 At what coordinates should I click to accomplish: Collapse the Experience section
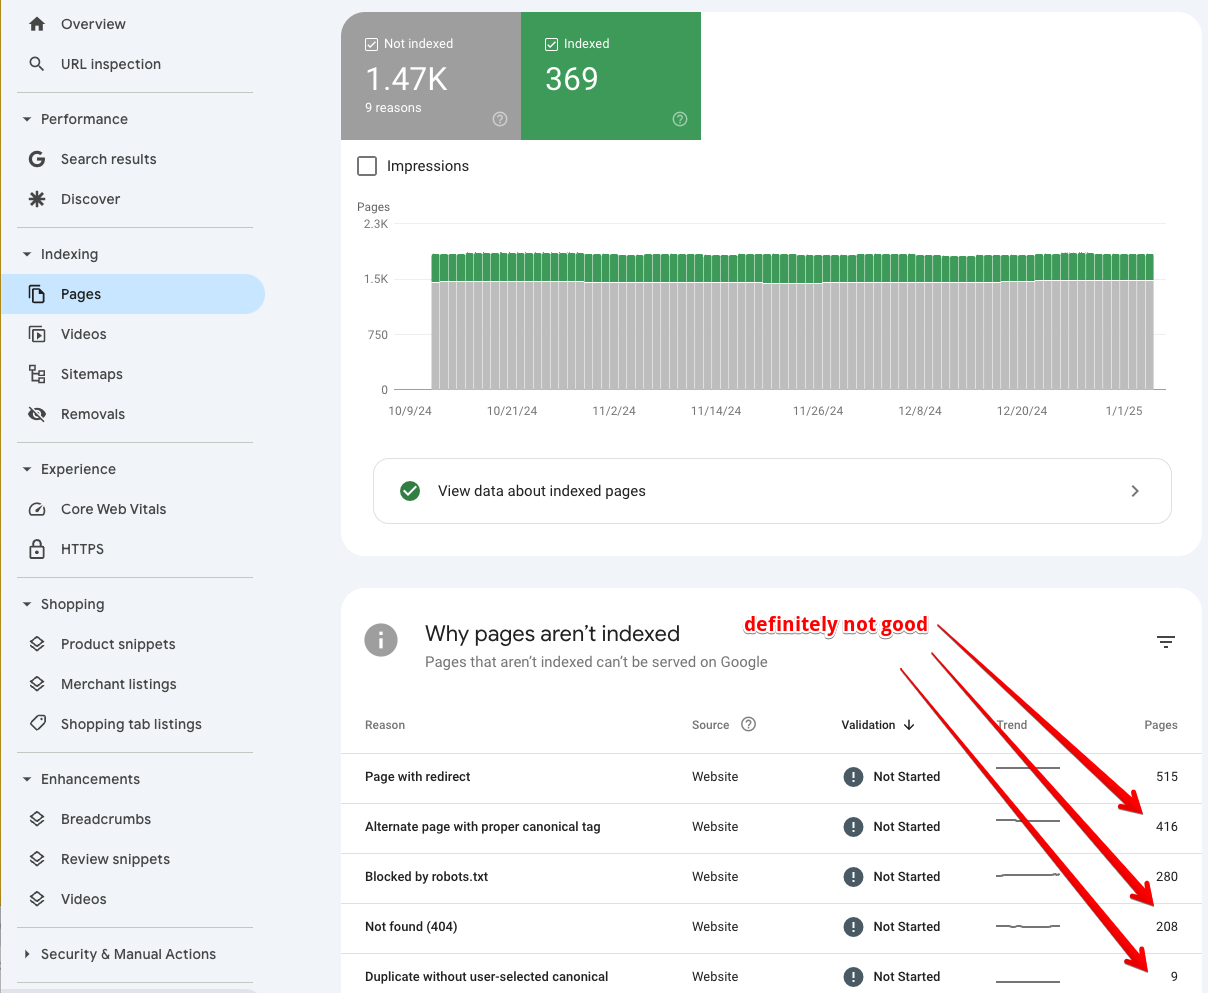(x=27, y=469)
